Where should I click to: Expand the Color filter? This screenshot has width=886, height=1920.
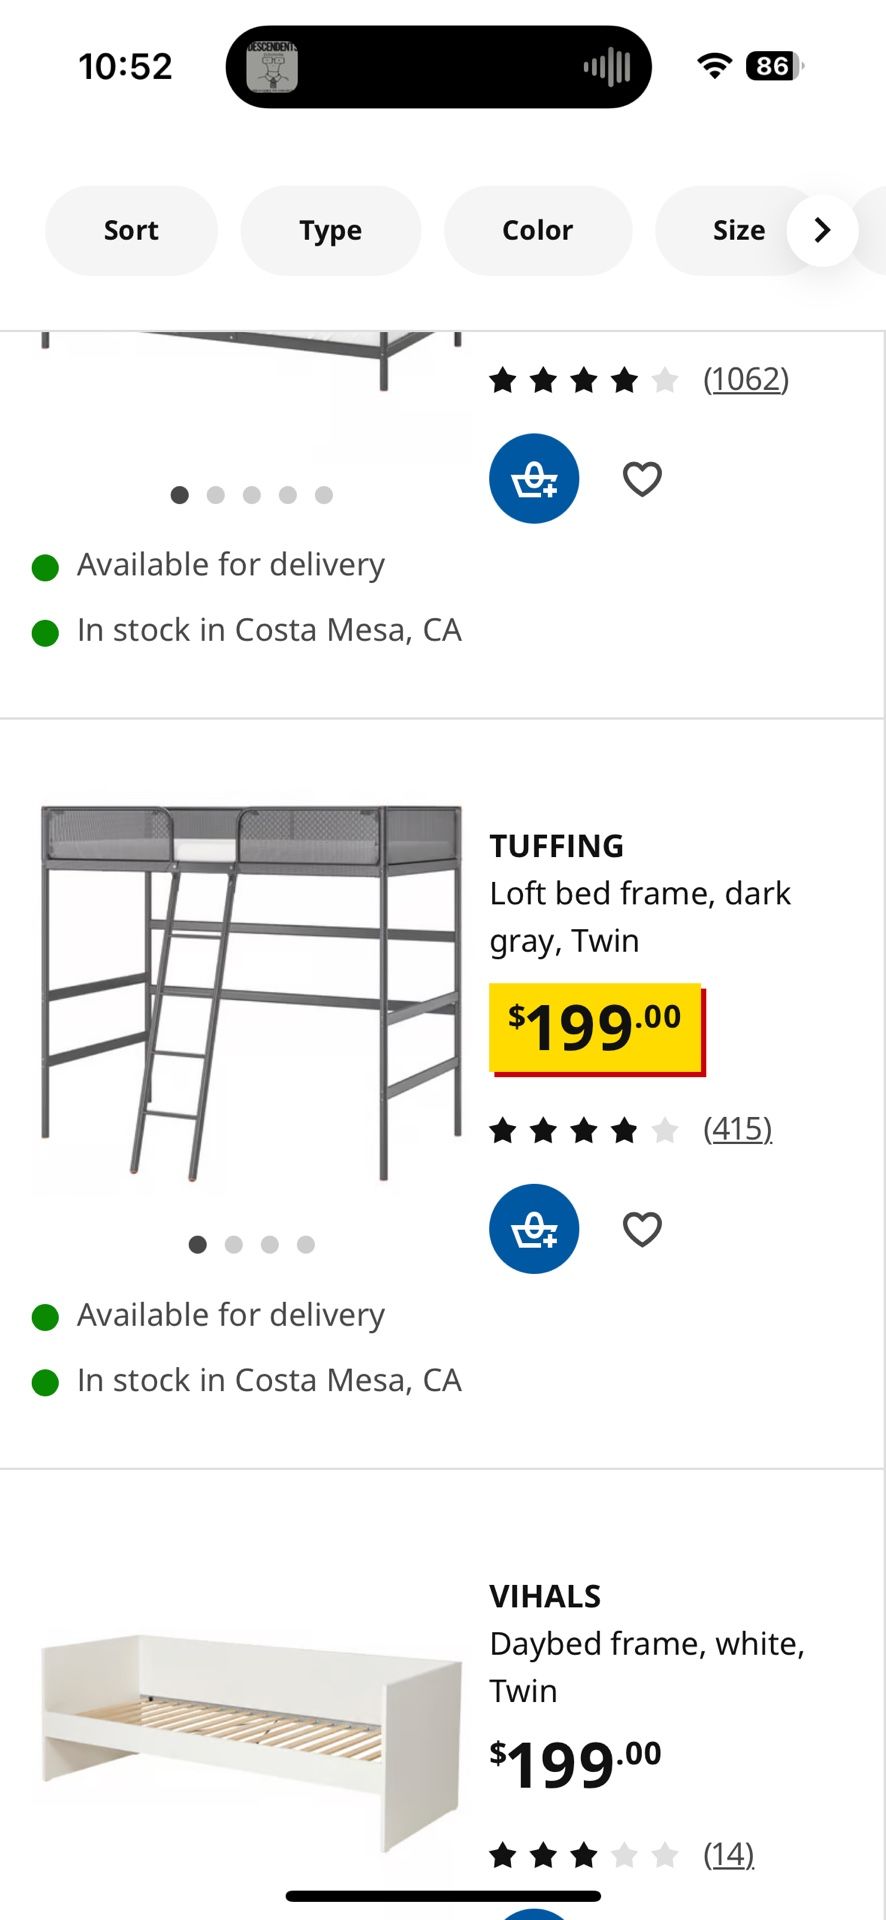(x=537, y=230)
